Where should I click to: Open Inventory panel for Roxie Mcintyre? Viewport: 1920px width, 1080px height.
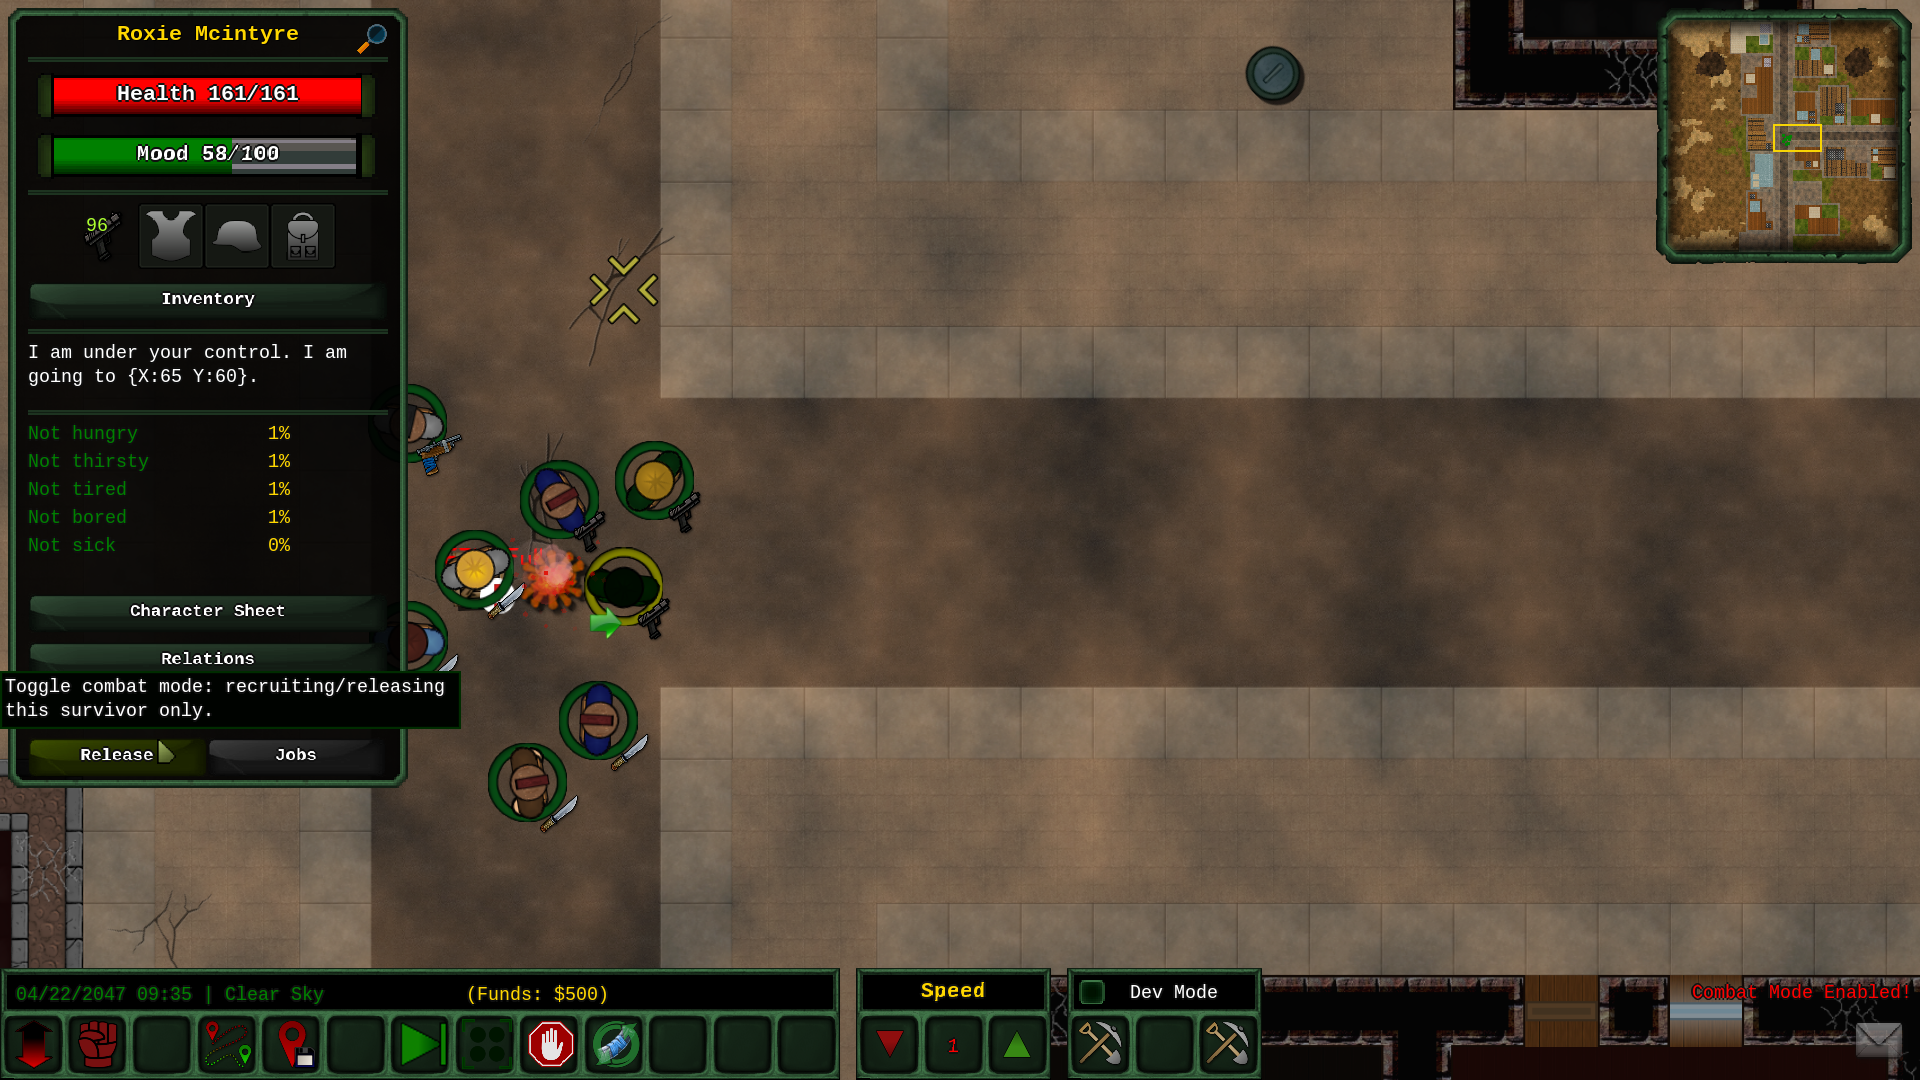click(x=207, y=298)
